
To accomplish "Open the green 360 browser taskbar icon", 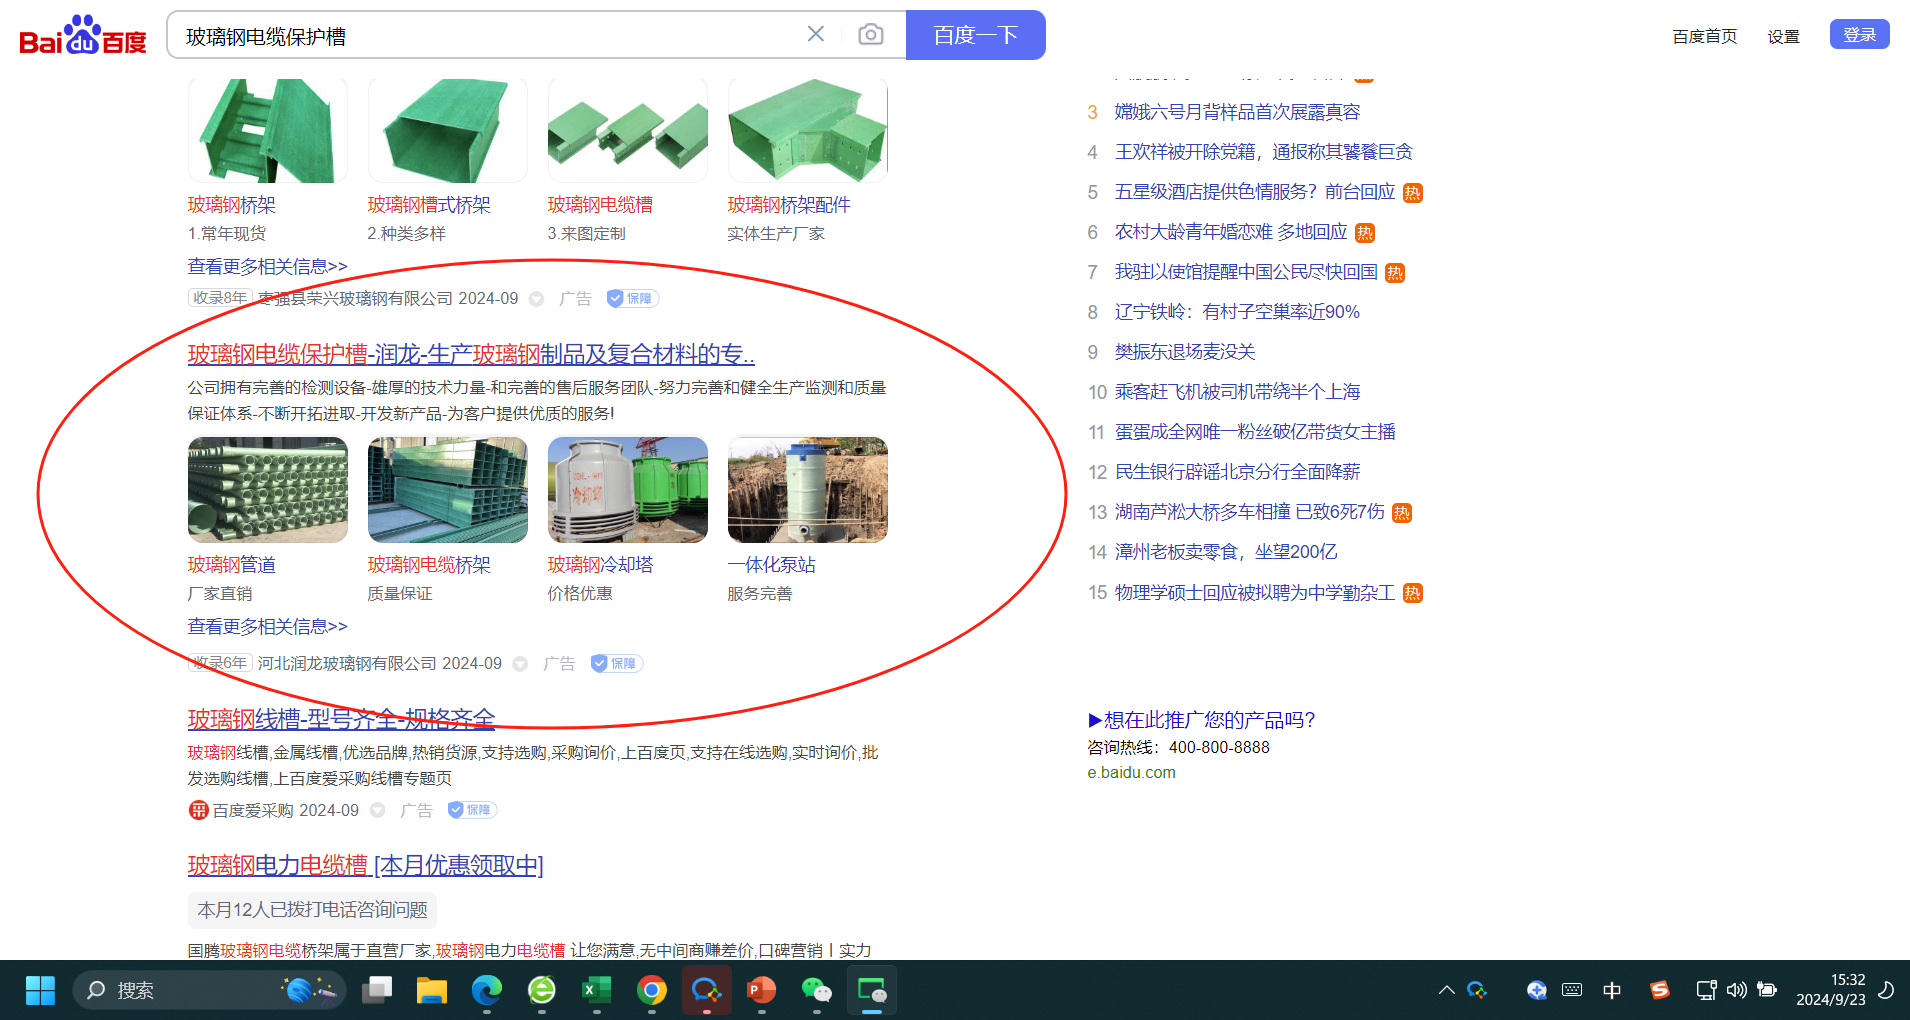I will [x=542, y=990].
